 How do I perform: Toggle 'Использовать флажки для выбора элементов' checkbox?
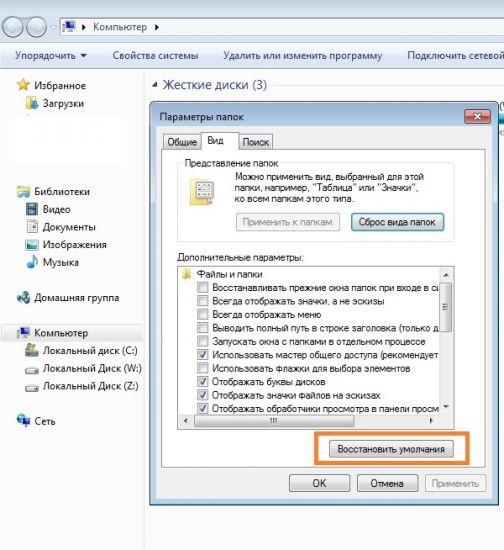203,368
